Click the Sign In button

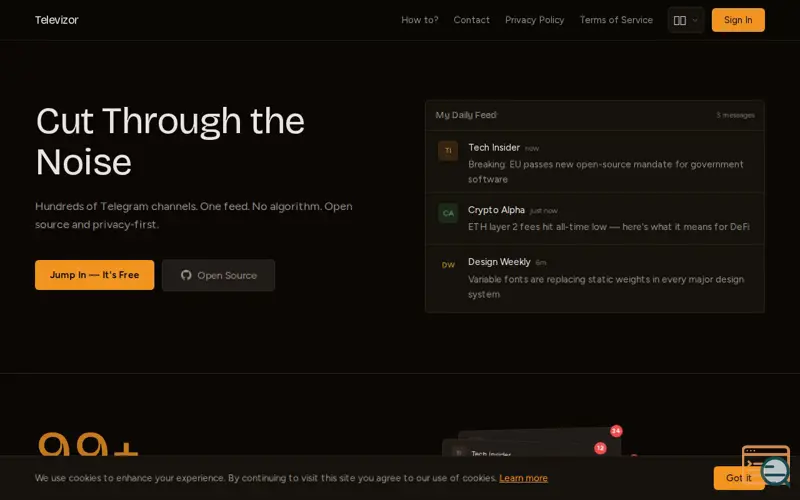[x=738, y=20]
